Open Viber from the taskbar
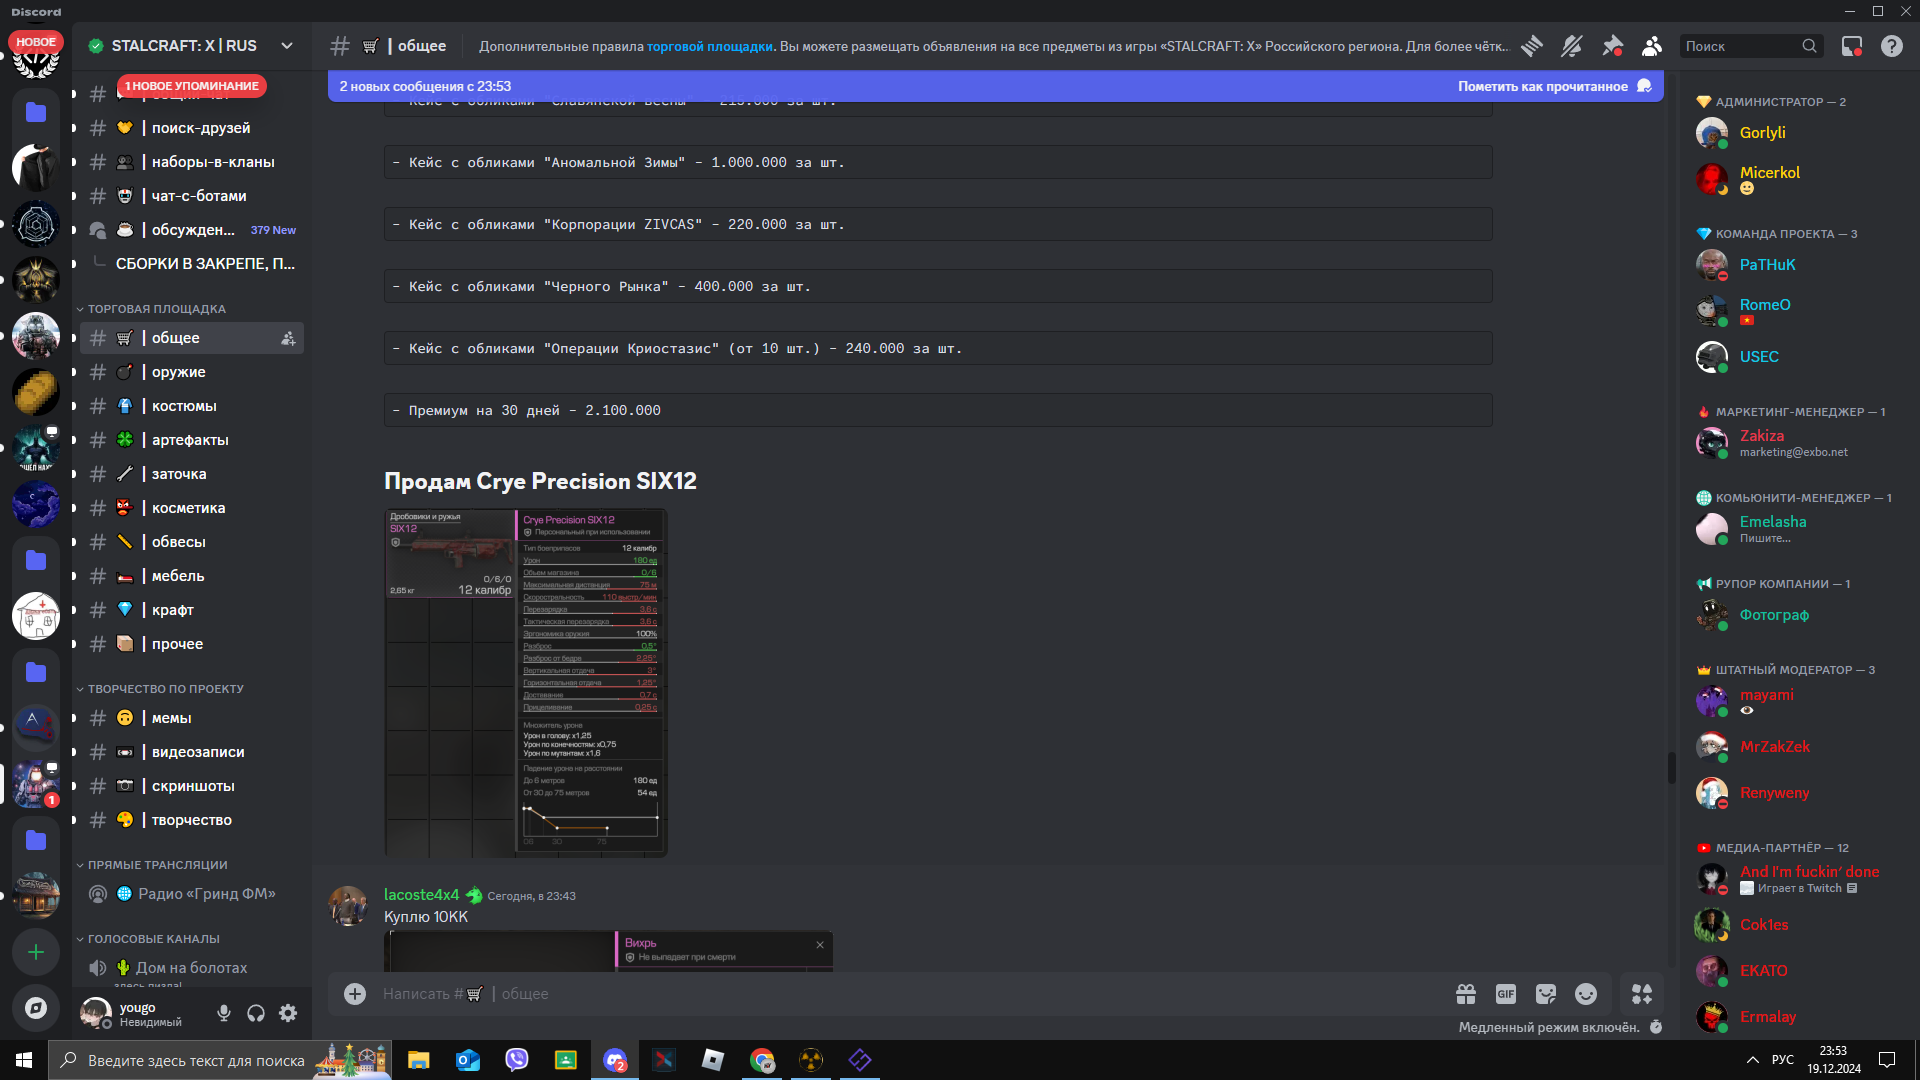 click(517, 1060)
